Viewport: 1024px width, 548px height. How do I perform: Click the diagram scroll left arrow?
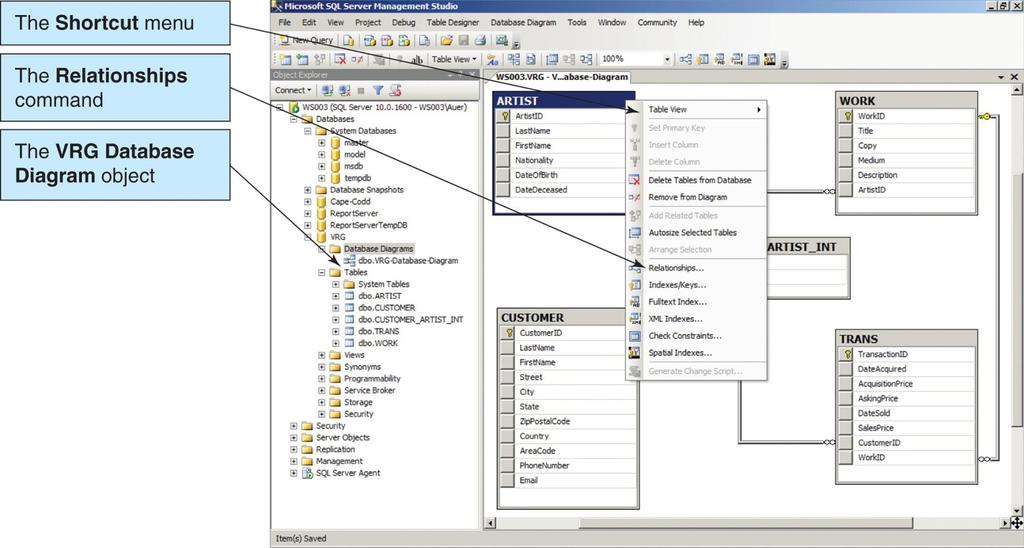pos(490,523)
